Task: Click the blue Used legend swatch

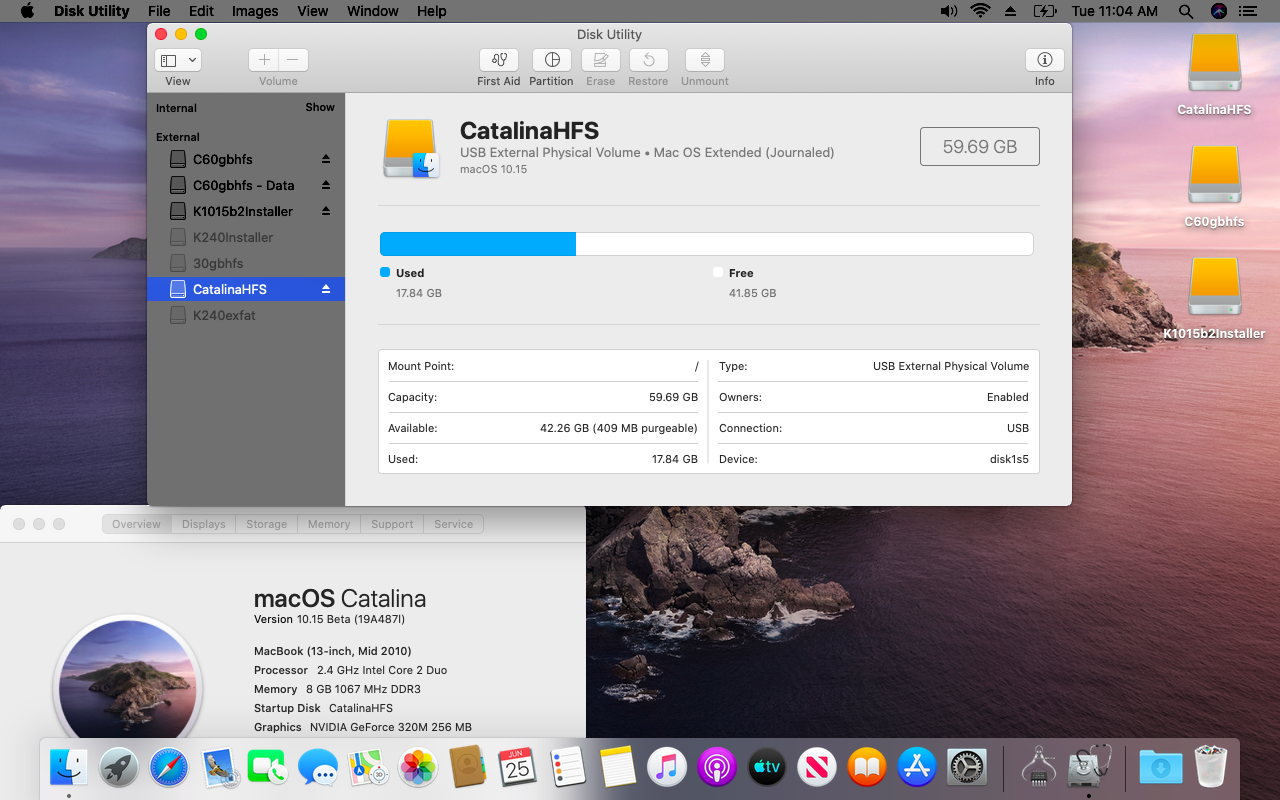Action: coord(385,272)
